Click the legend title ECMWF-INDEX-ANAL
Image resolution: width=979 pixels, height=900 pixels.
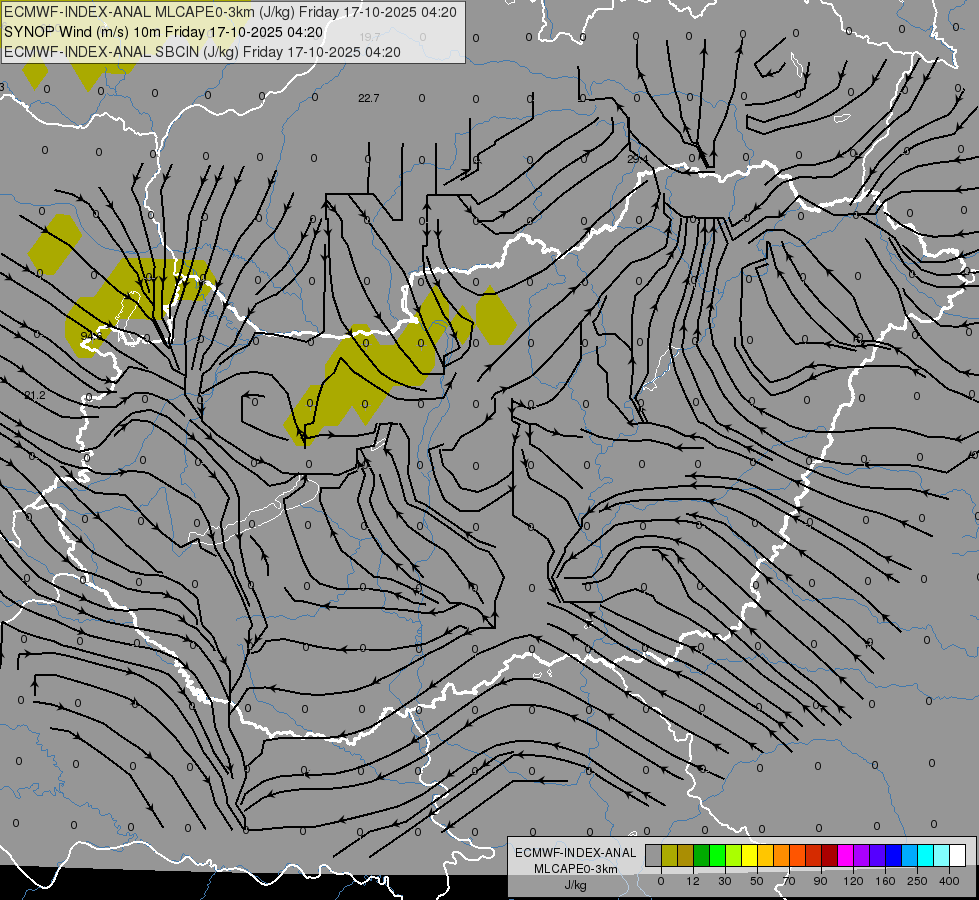click(x=576, y=853)
